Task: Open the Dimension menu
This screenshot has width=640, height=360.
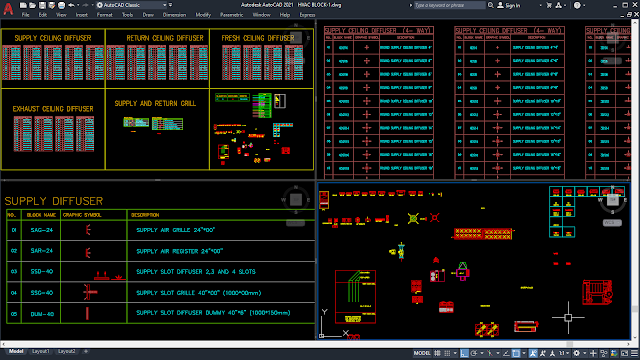Action: click(x=174, y=15)
